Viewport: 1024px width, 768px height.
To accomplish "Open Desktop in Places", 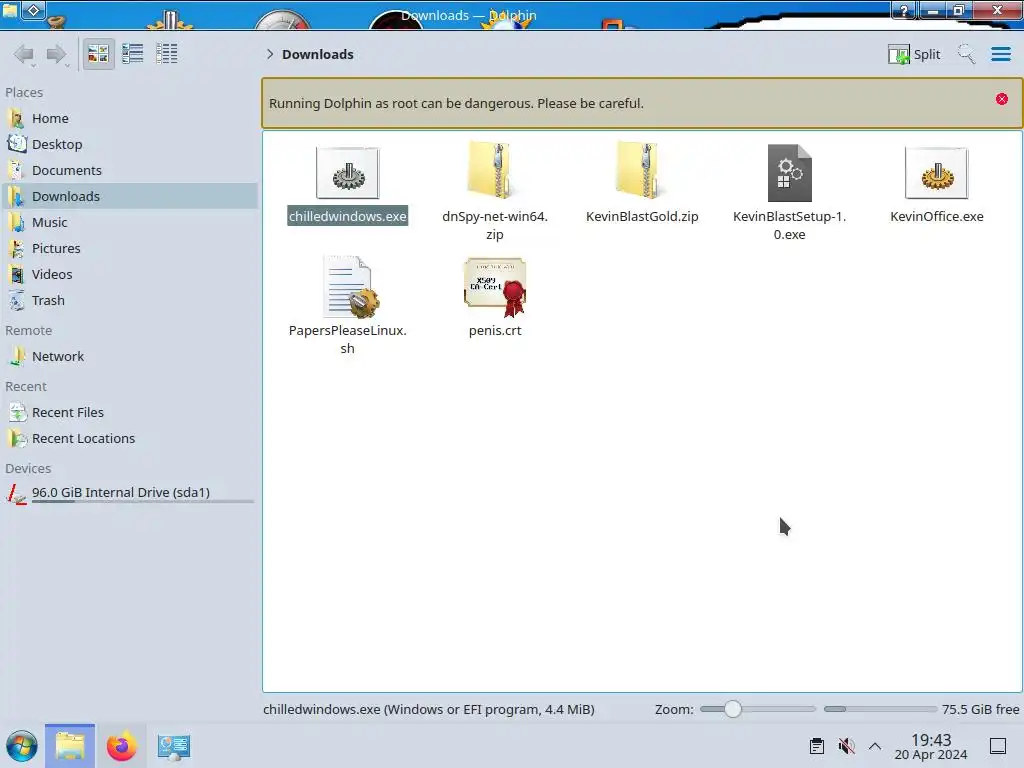I will pos(129,144).
